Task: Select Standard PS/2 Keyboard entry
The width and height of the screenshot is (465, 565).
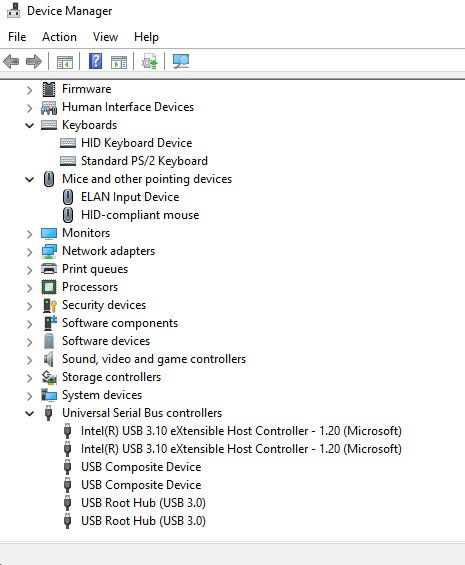Action: 144,161
